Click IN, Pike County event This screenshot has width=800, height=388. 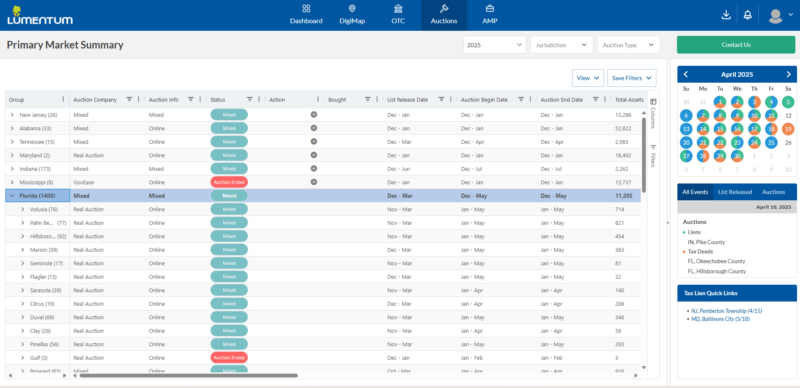(706, 242)
